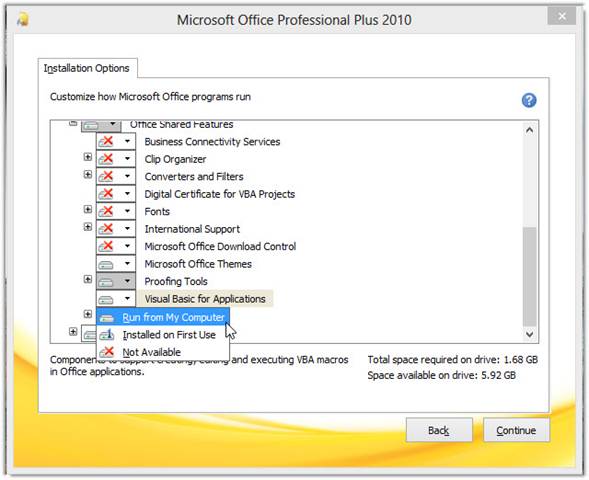The height and width of the screenshot is (480, 589).
Task: Expand the node beside Run from My Computer
Action: pos(88,314)
